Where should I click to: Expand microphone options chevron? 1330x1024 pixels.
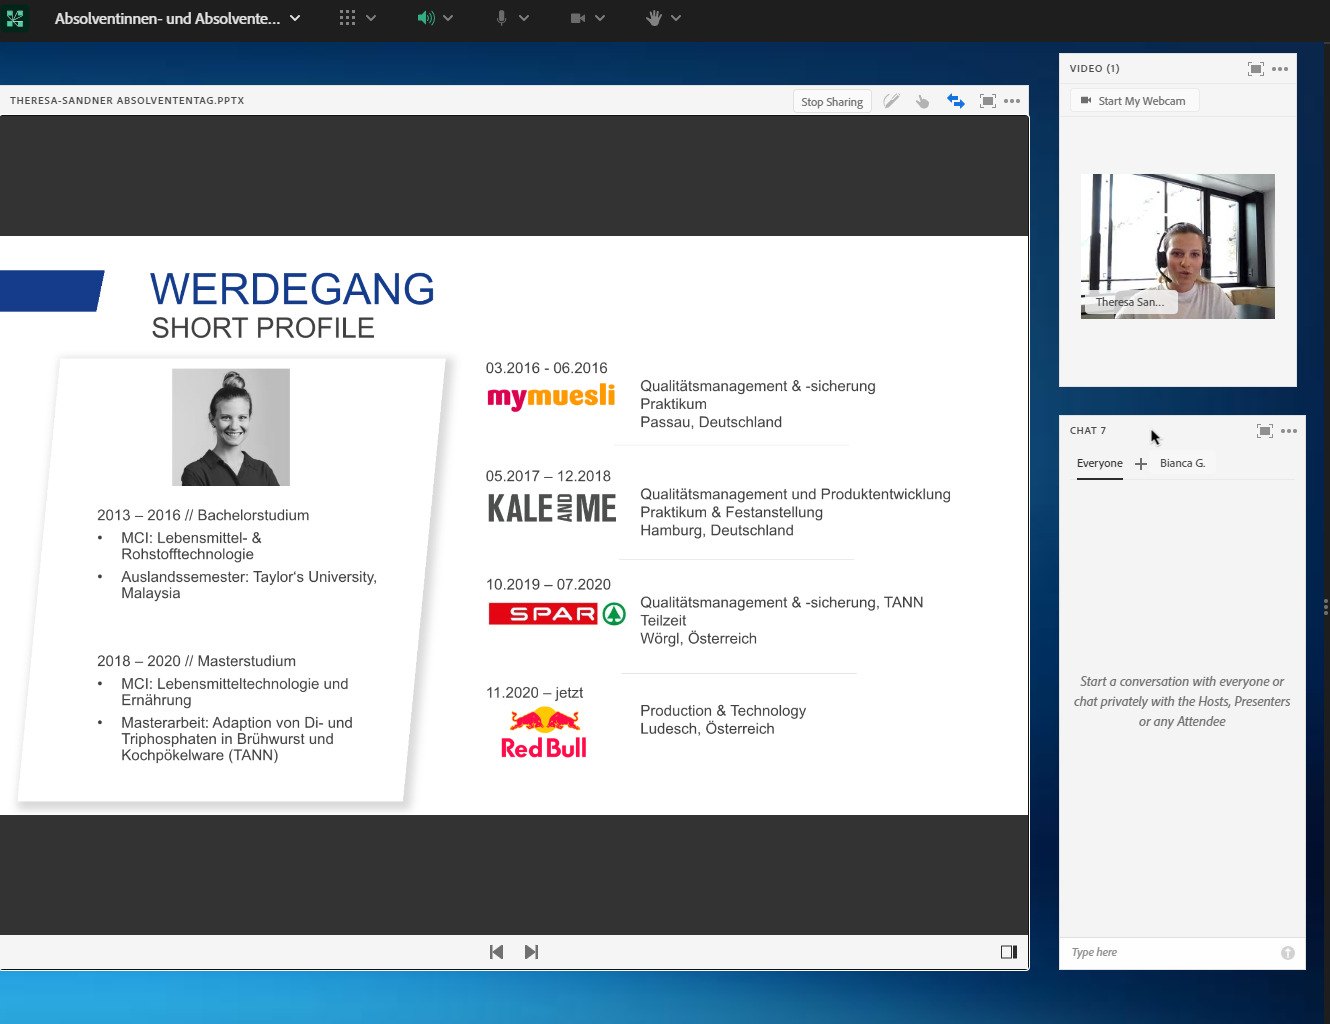tap(524, 18)
